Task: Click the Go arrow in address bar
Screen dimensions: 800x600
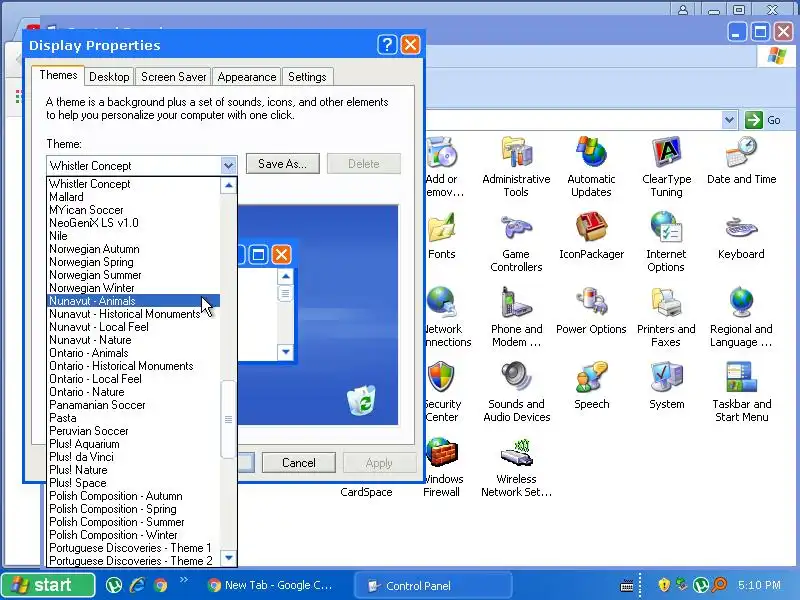Action: pyautogui.click(x=754, y=120)
